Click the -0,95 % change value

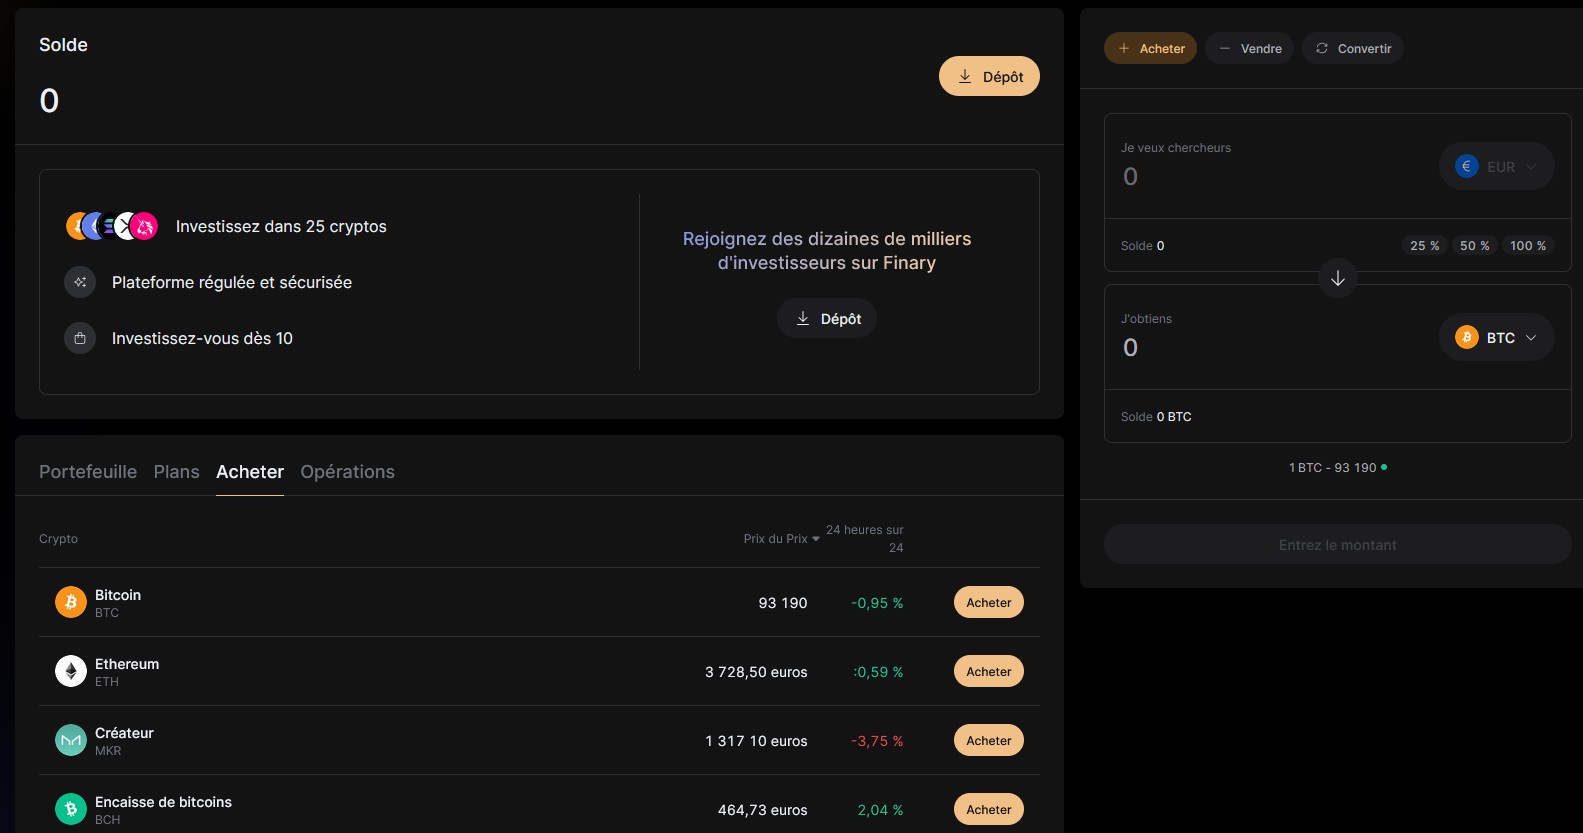tap(877, 603)
